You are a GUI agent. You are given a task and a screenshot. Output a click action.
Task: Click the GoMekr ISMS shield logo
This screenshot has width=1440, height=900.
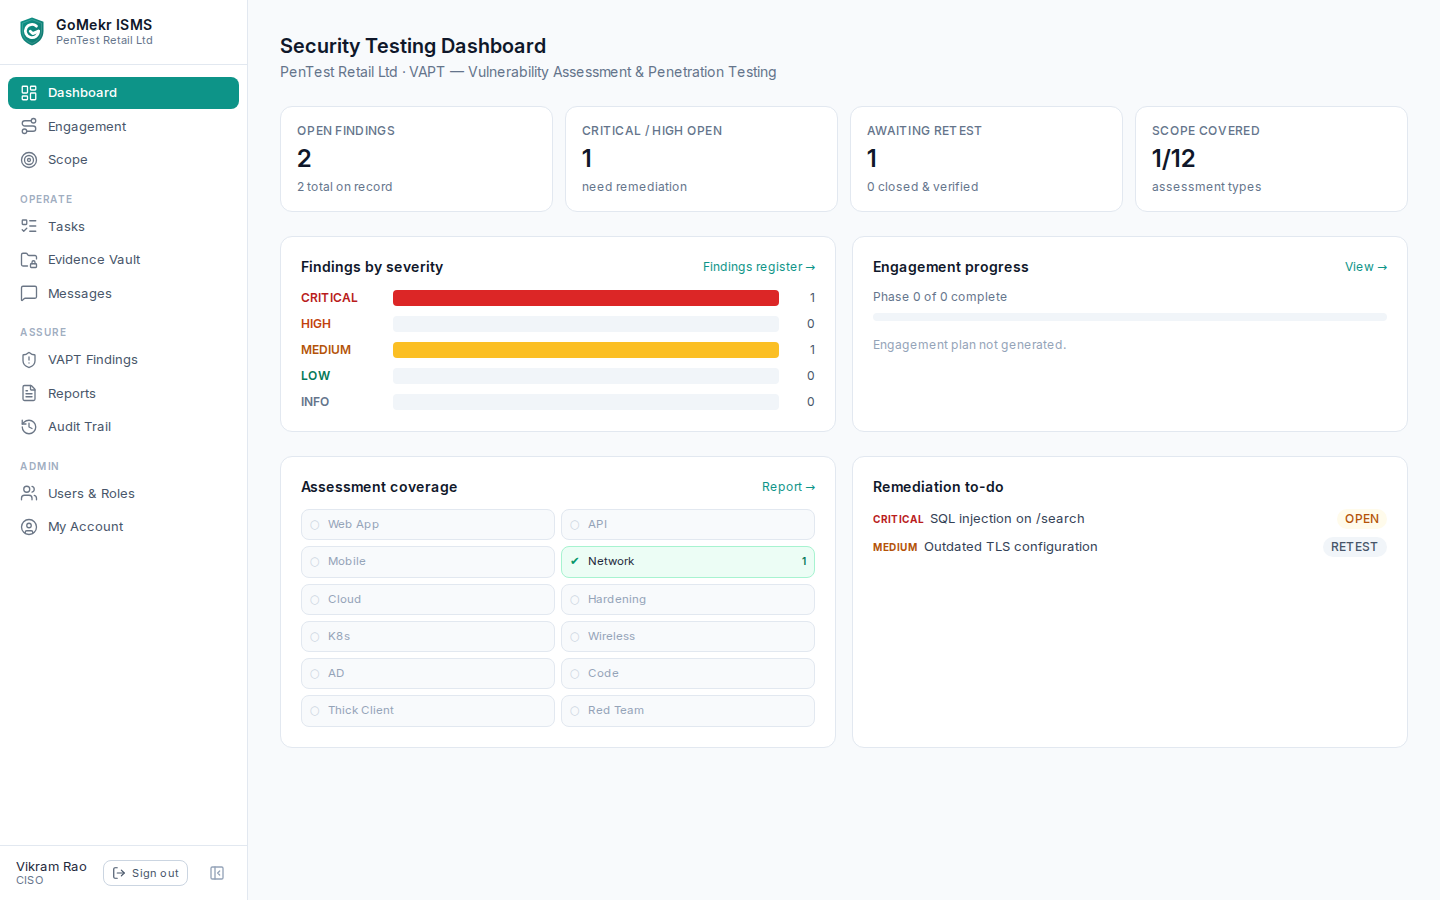(32, 32)
